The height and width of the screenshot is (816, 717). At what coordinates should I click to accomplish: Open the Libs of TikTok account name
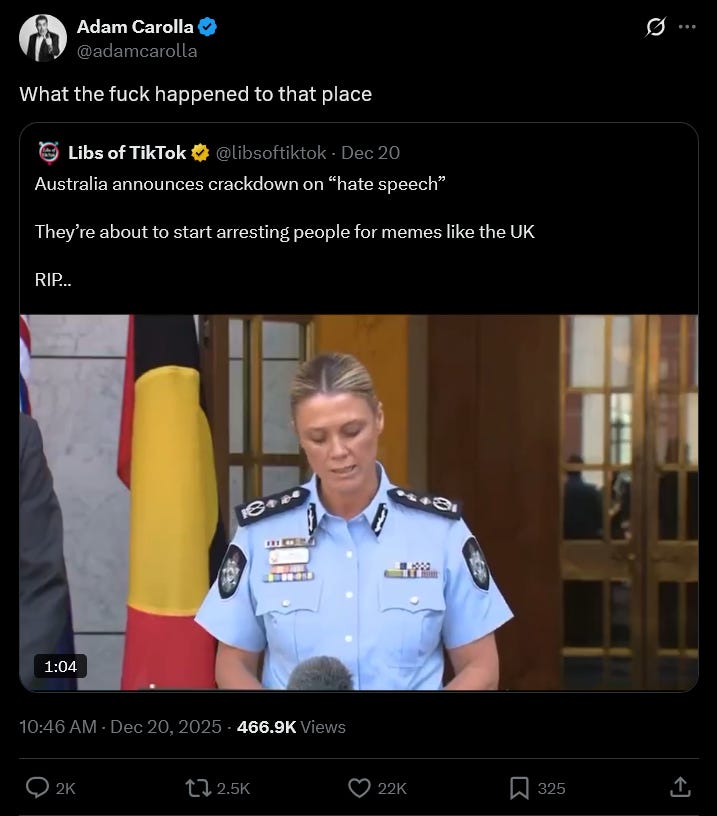127,152
